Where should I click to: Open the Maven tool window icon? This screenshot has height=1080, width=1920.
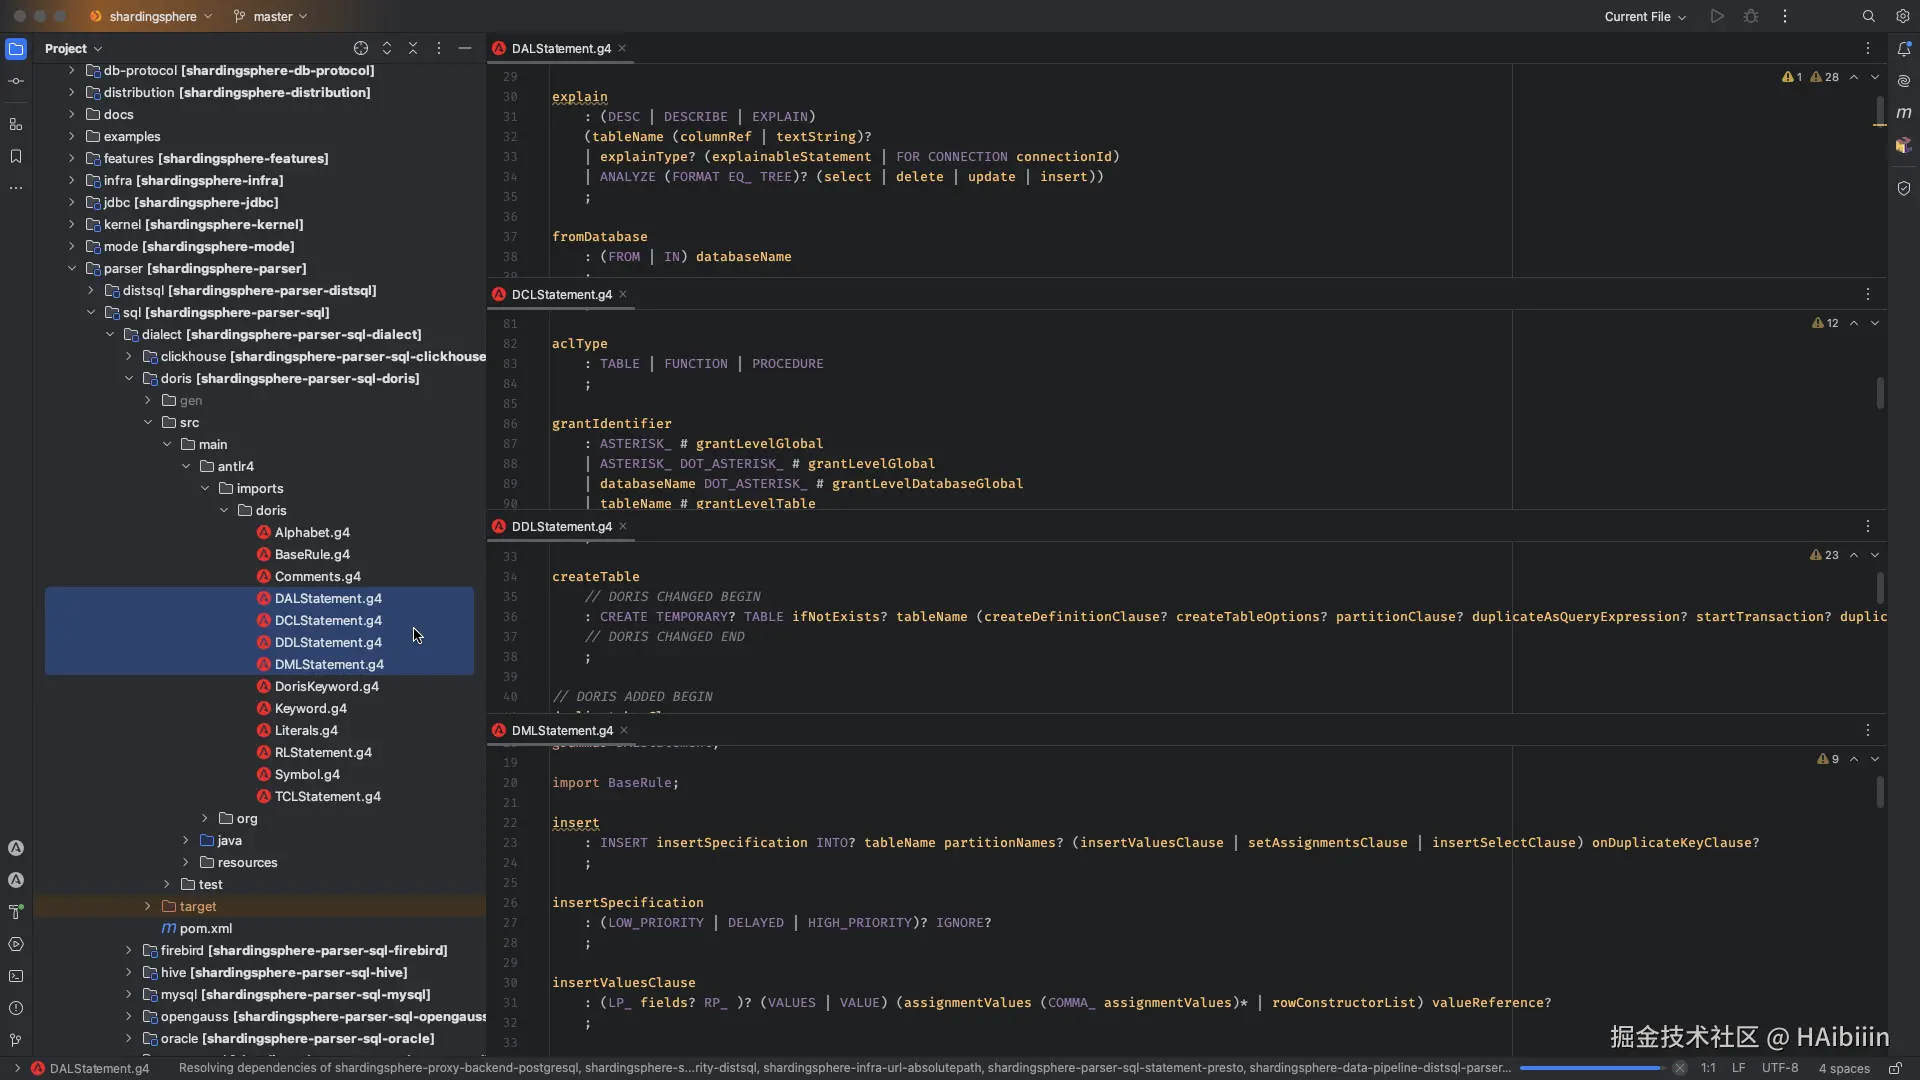pyautogui.click(x=1904, y=113)
